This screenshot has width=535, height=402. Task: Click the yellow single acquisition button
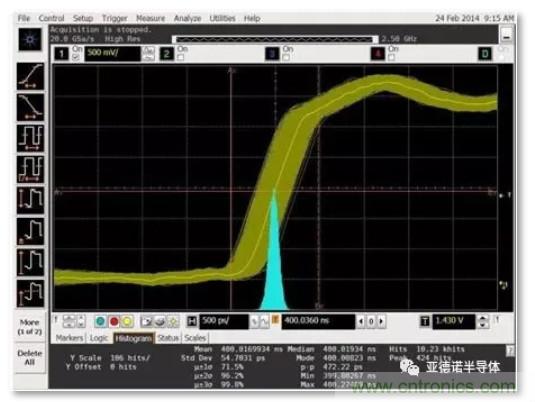coord(127,321)
